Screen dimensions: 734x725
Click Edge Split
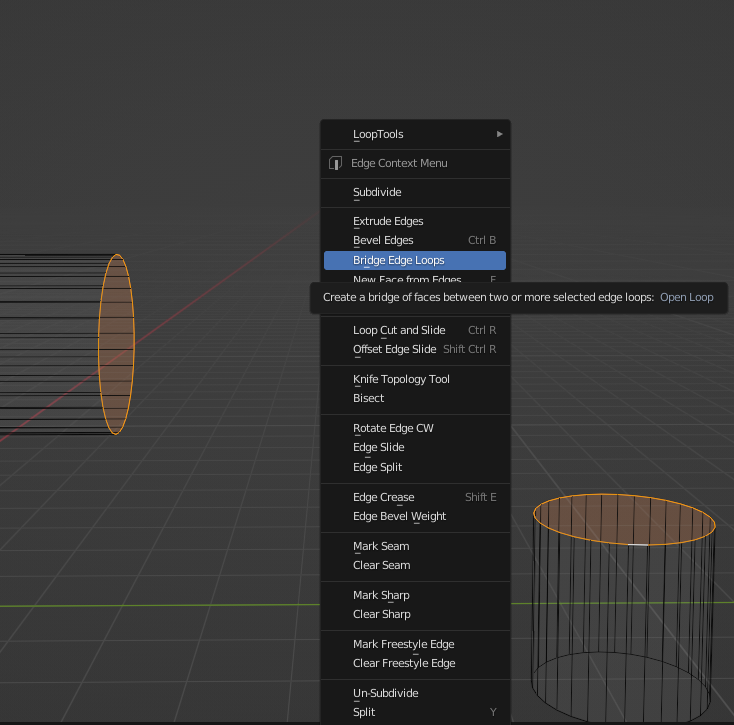[415, 467]
